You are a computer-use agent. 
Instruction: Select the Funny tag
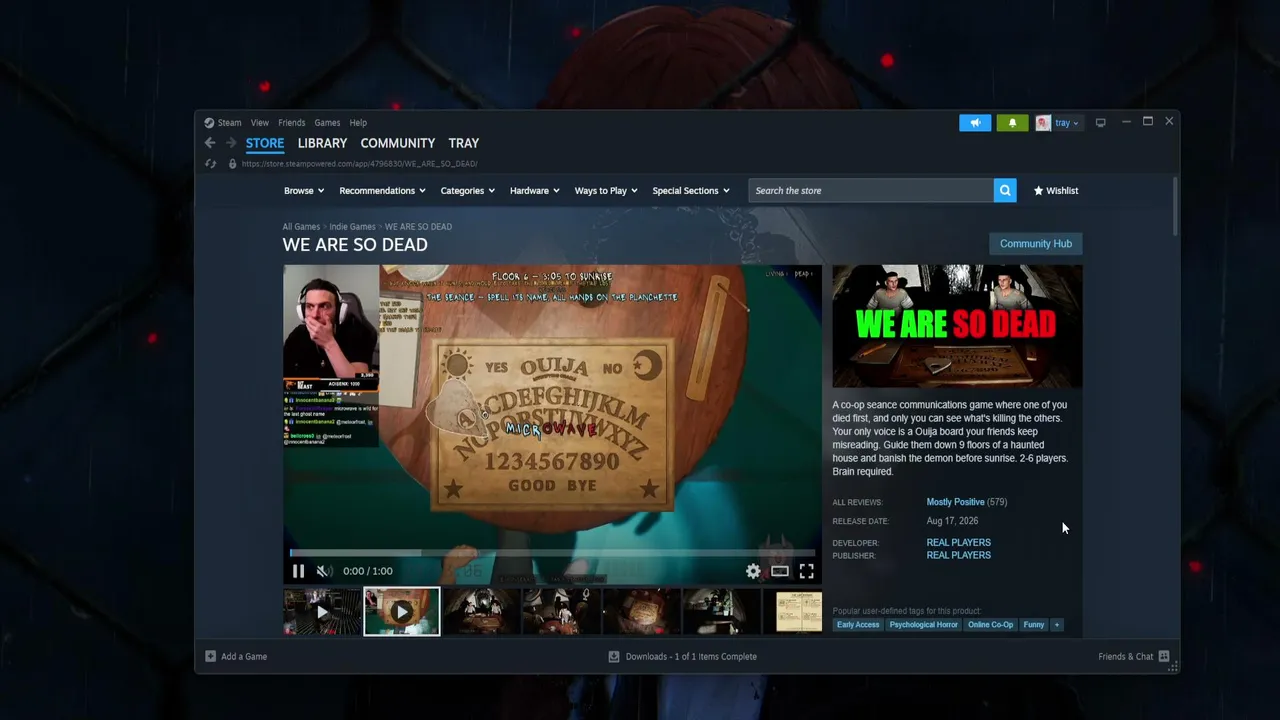(x=1034, y=625)
